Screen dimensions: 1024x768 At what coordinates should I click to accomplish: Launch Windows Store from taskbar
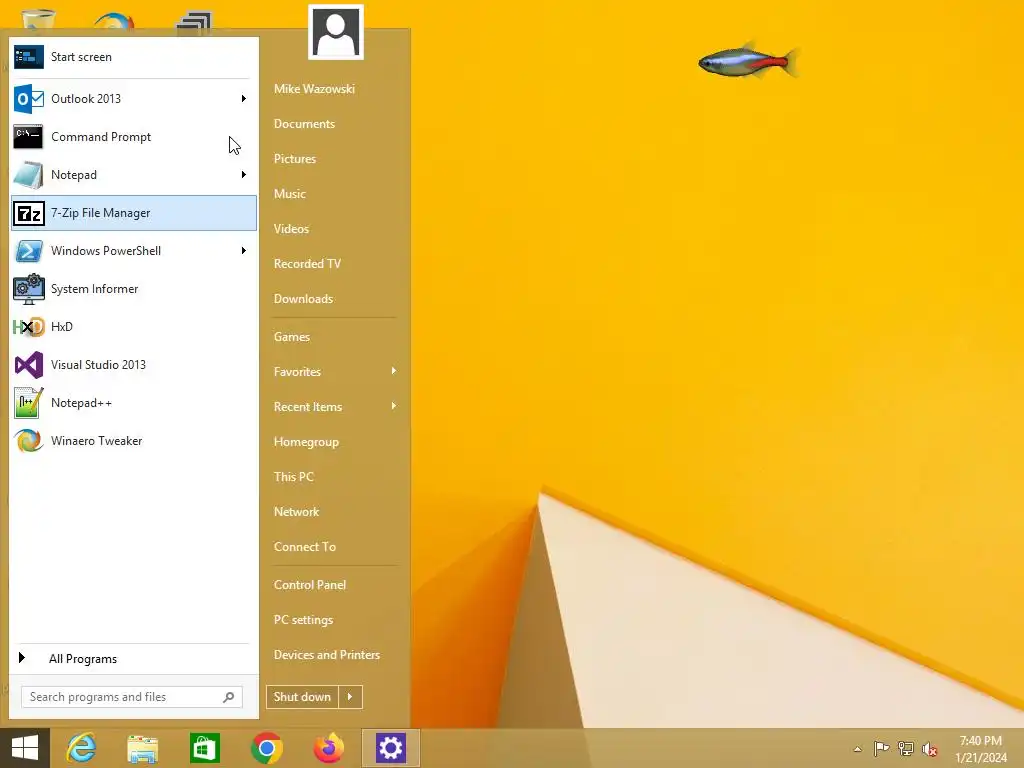pyautogui.click(x=204, y=748)
